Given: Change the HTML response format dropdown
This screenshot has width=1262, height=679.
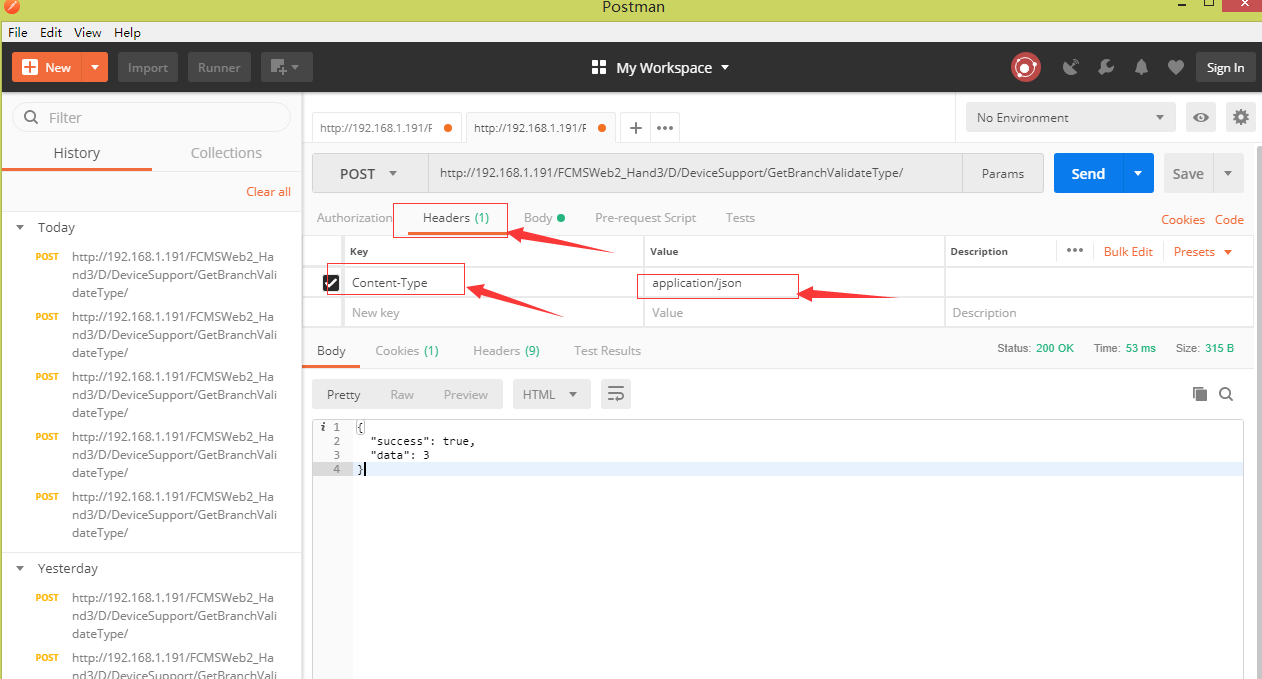Looking at the screenshot, I should [551, 394].
